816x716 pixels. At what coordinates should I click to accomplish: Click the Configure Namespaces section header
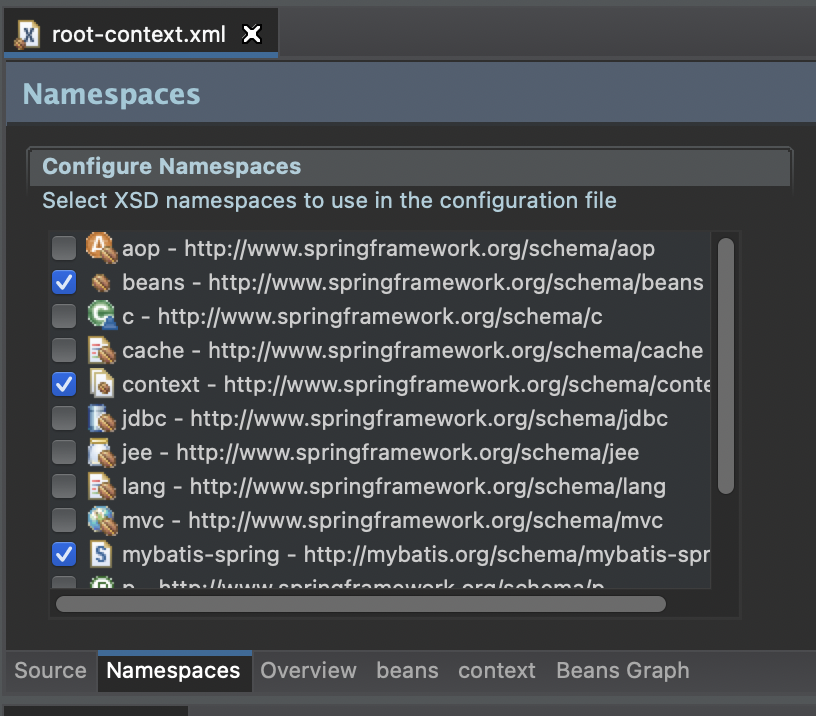click(410, 167)
